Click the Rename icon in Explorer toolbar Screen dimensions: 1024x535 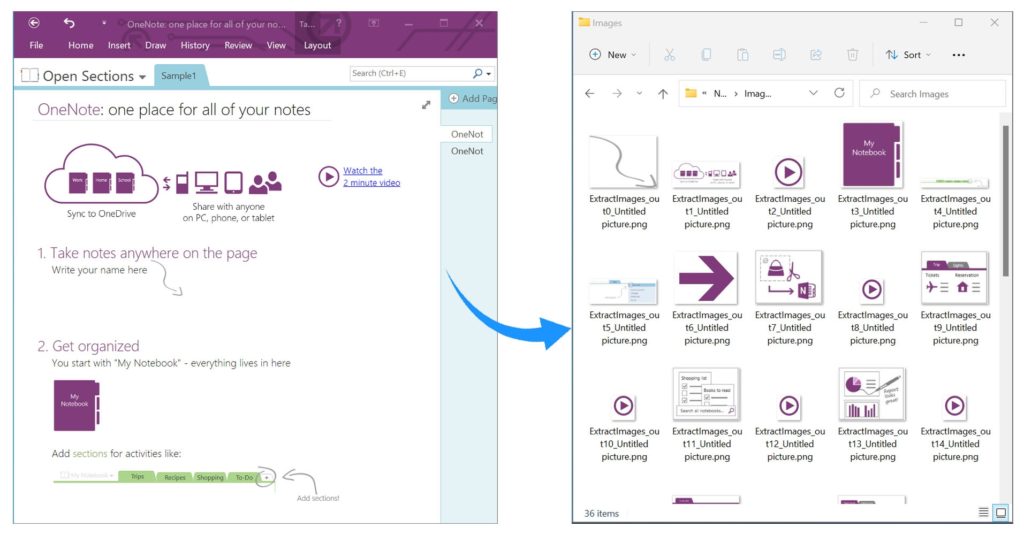pyautogui.click(x=779, y=55)
